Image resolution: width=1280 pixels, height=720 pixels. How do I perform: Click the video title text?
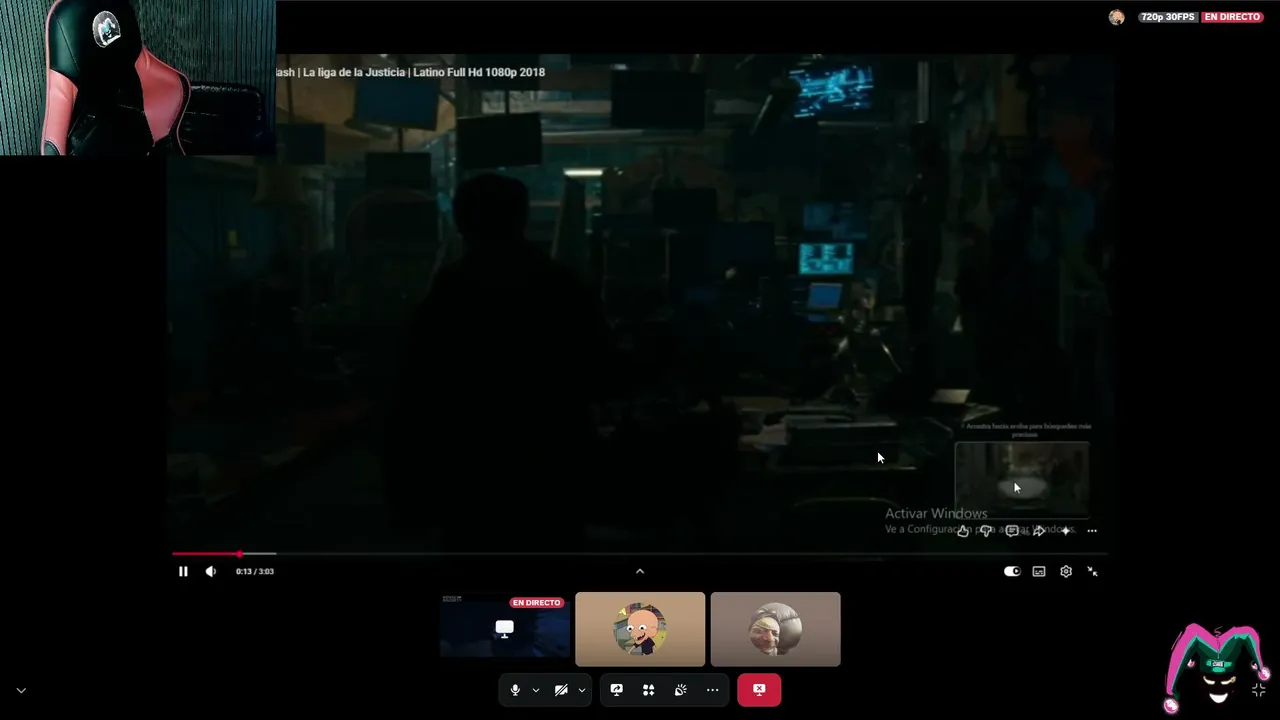click(410, 72)
